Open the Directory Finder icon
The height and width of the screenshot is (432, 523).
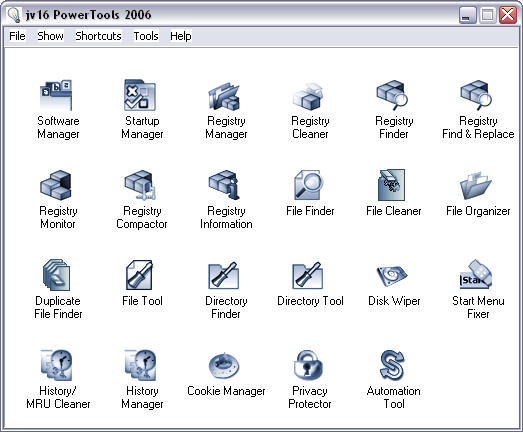(x=223, y=276)
